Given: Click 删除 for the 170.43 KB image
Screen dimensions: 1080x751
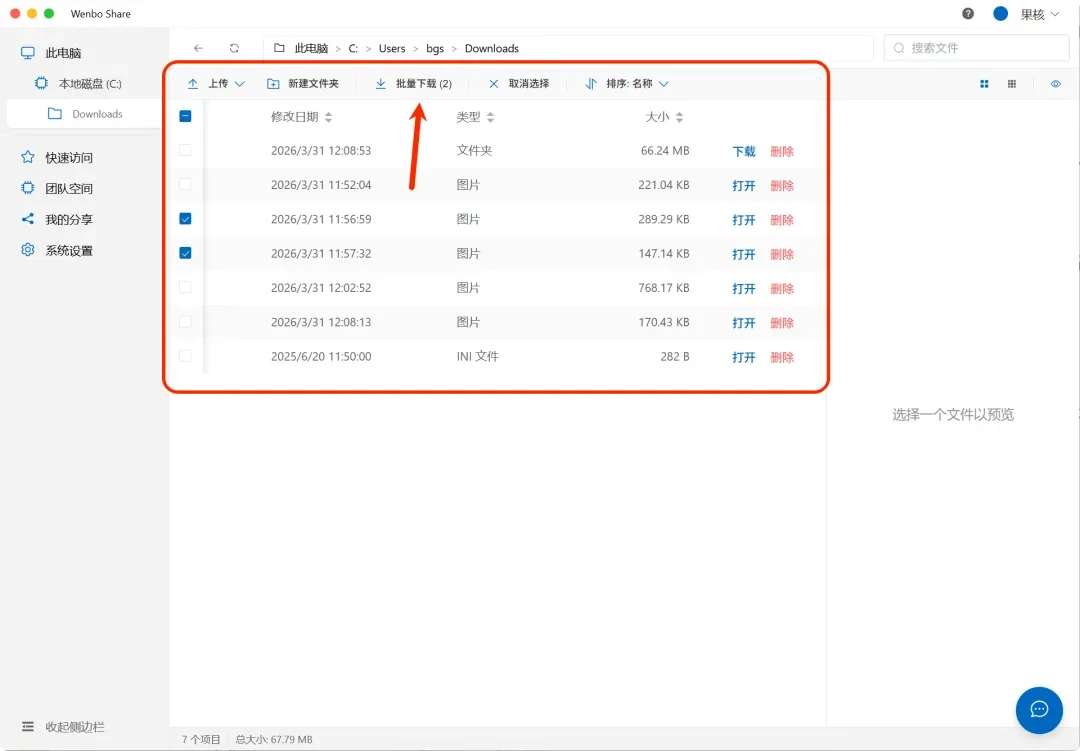Looking at the screenshot, I should (782, 322).
